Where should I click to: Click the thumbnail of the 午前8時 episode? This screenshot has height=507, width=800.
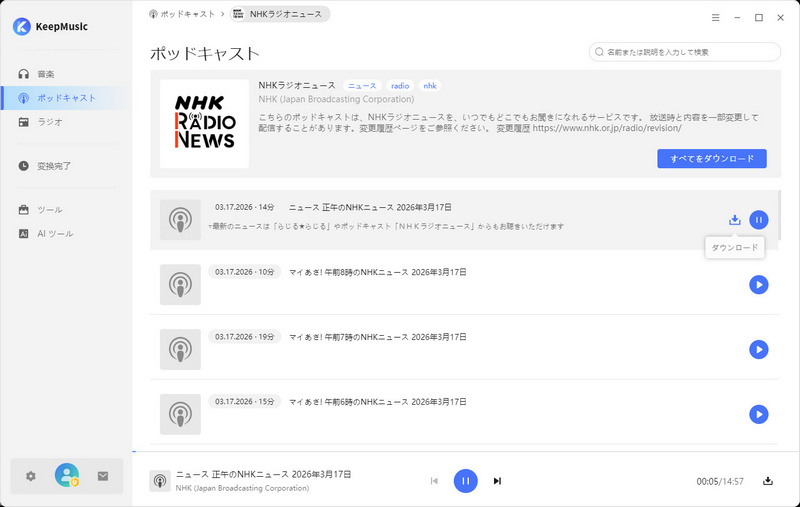click(180, 285)
